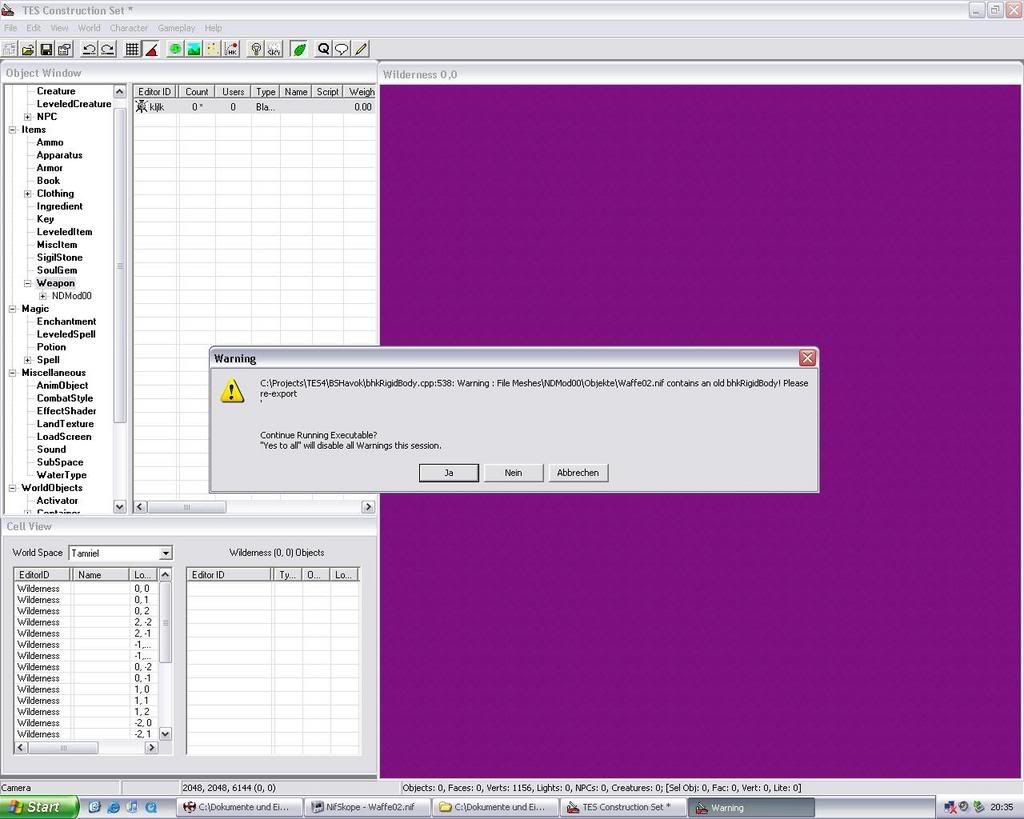This screenshot has height=819, width=1024.
Task: Open landscape editing with the mountain icon
Action: [194, 49]
